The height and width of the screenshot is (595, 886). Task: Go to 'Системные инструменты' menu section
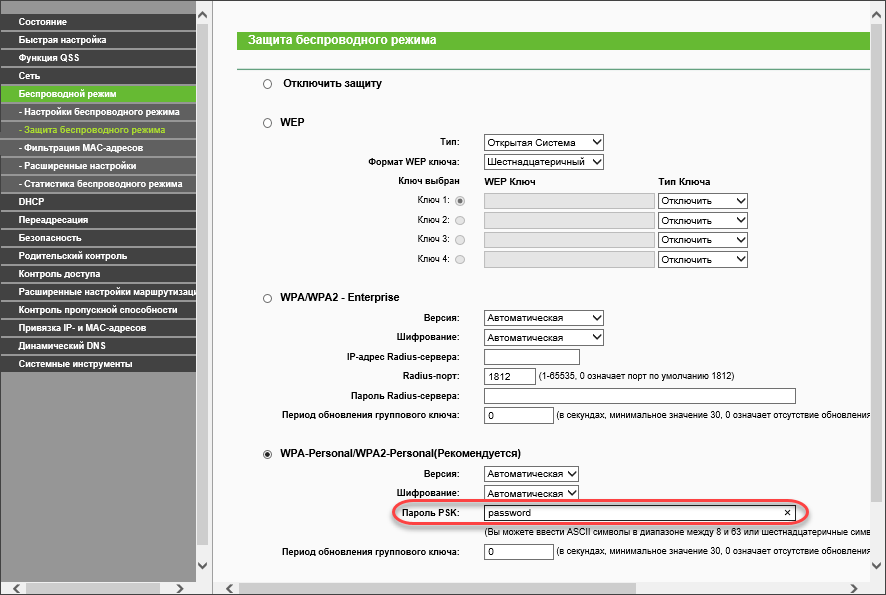(x=98, y=364)
